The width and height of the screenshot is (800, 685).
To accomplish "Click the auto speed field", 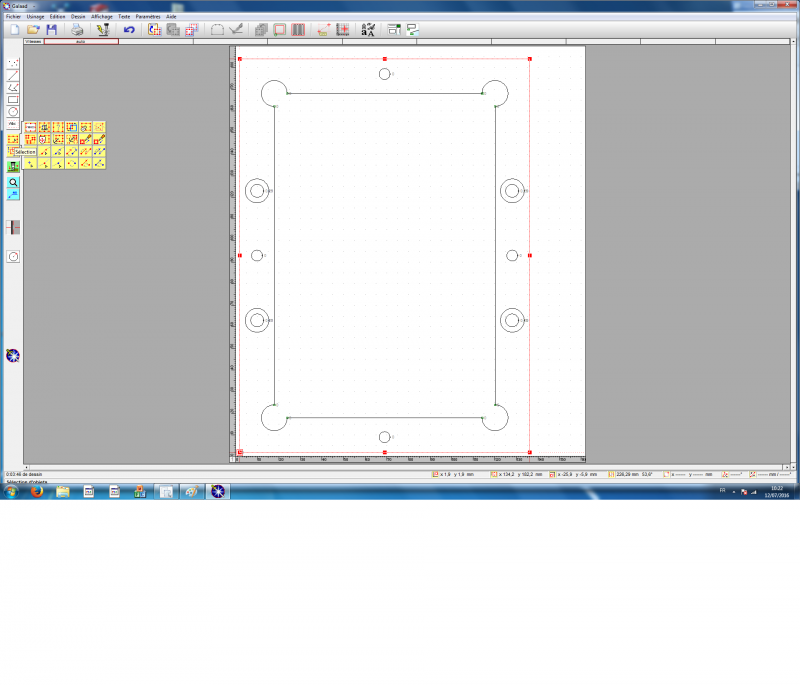I will pos(81,42).
